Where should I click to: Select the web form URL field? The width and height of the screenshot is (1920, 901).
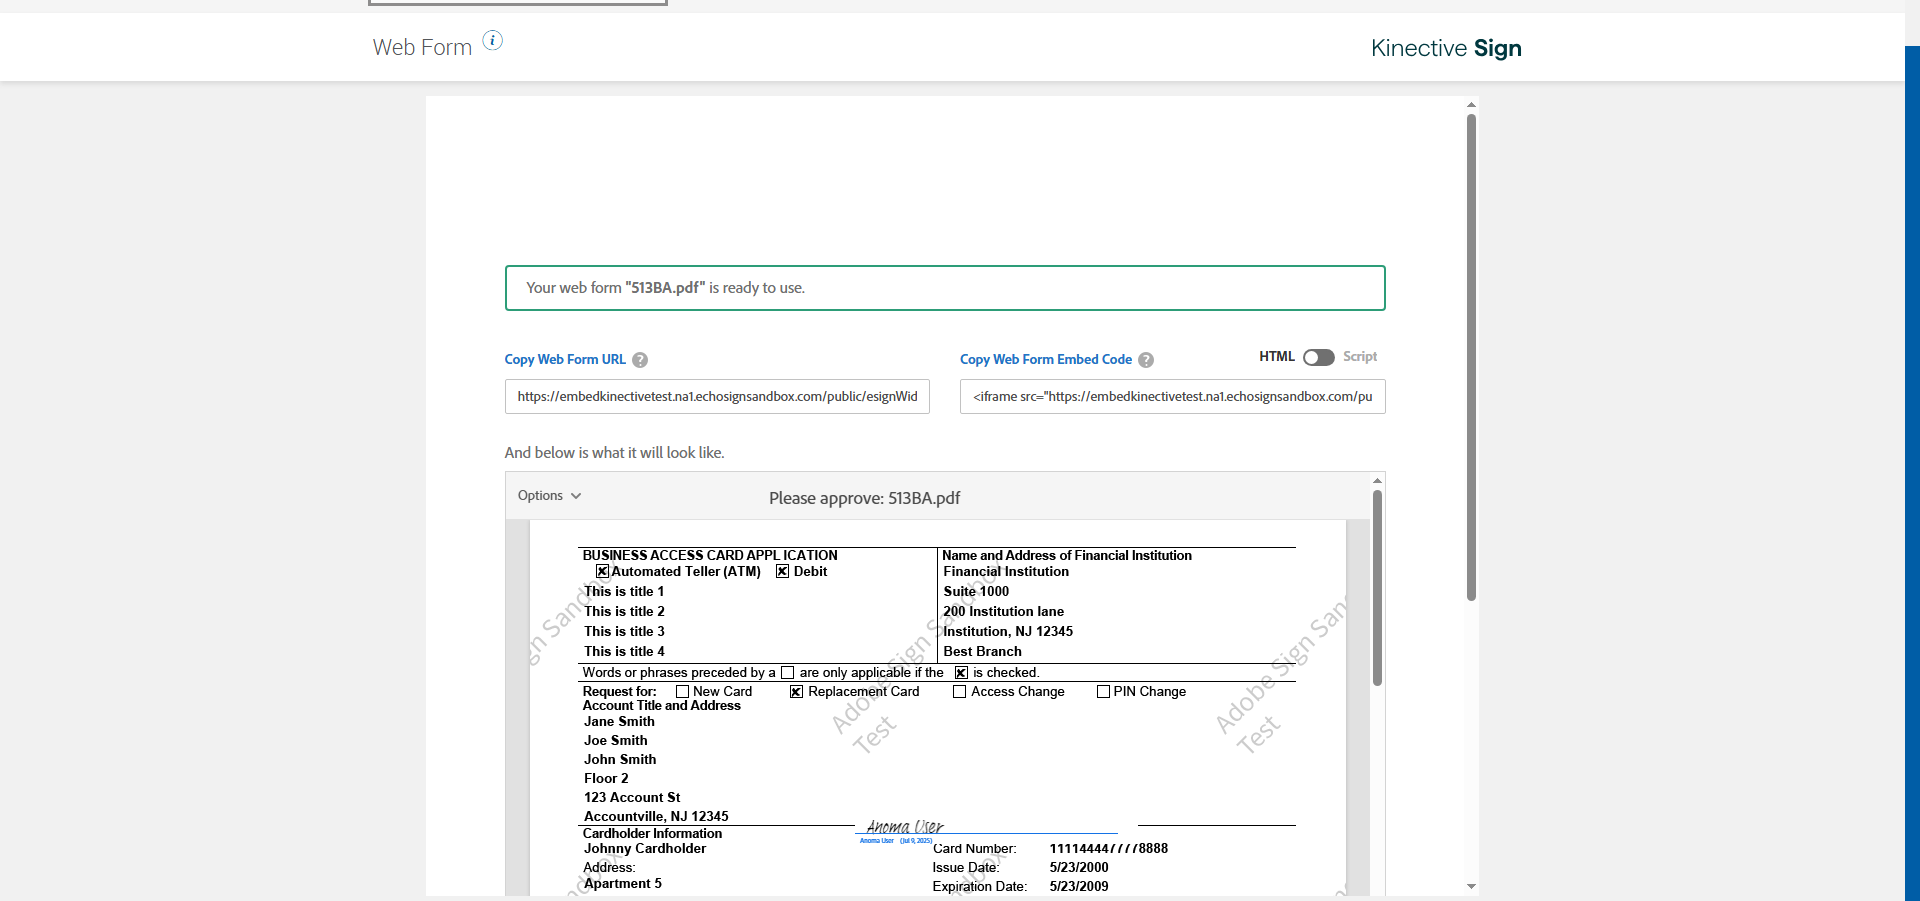pos(717,397)
